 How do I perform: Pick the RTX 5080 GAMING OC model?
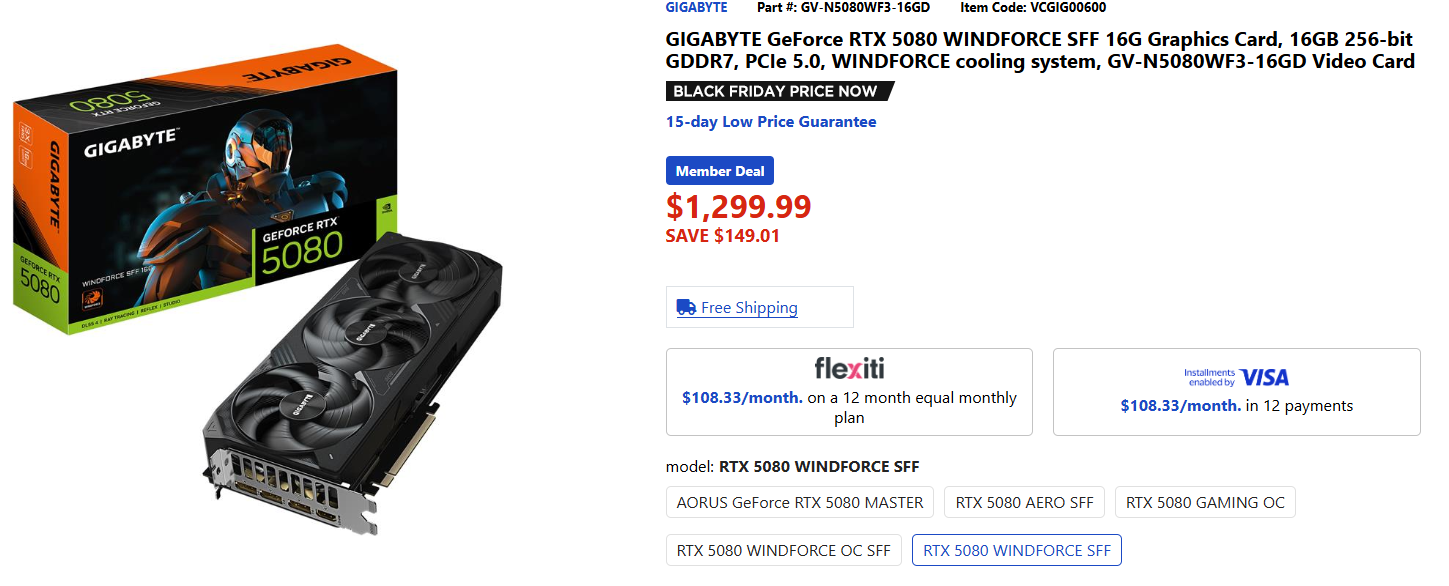pos(1205,502)
